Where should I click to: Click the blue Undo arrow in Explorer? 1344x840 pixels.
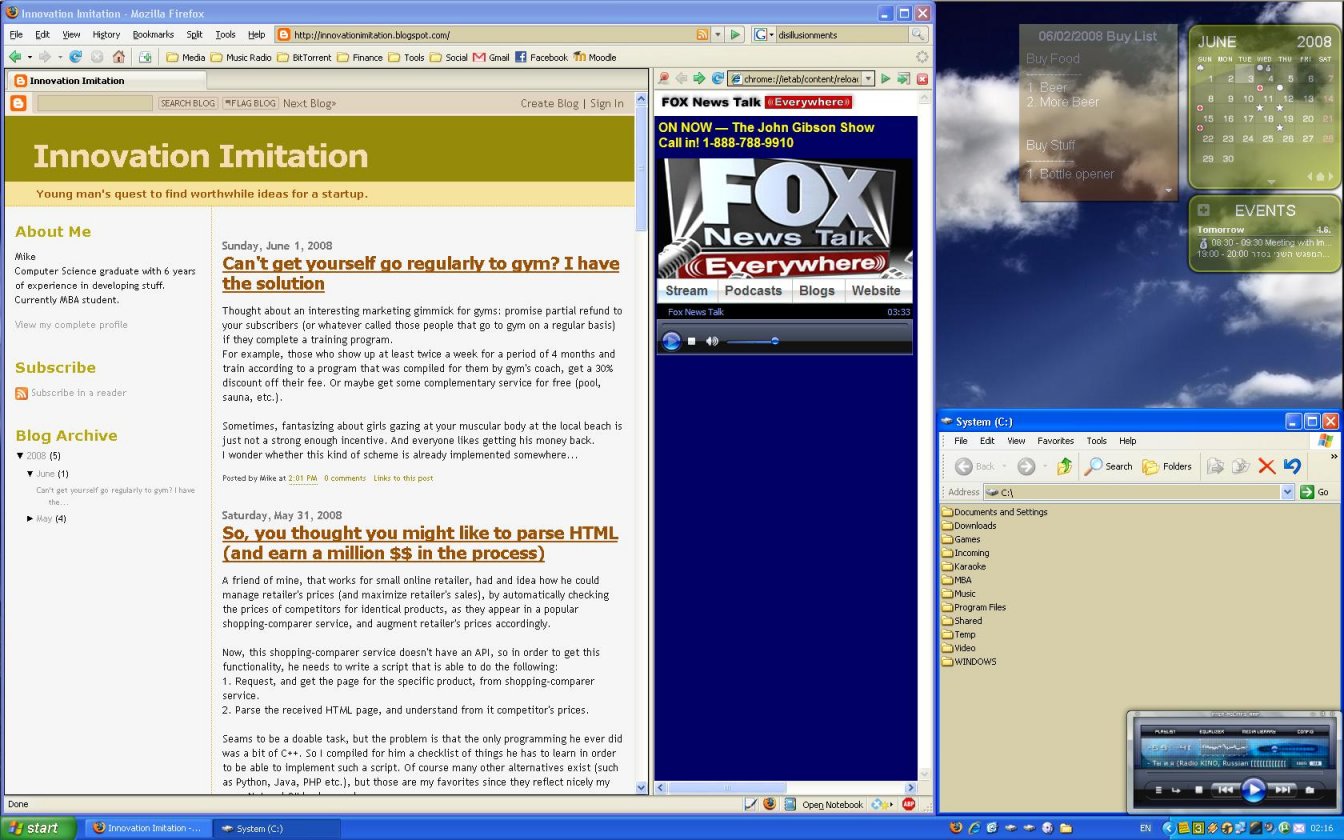coord(1292,466)
